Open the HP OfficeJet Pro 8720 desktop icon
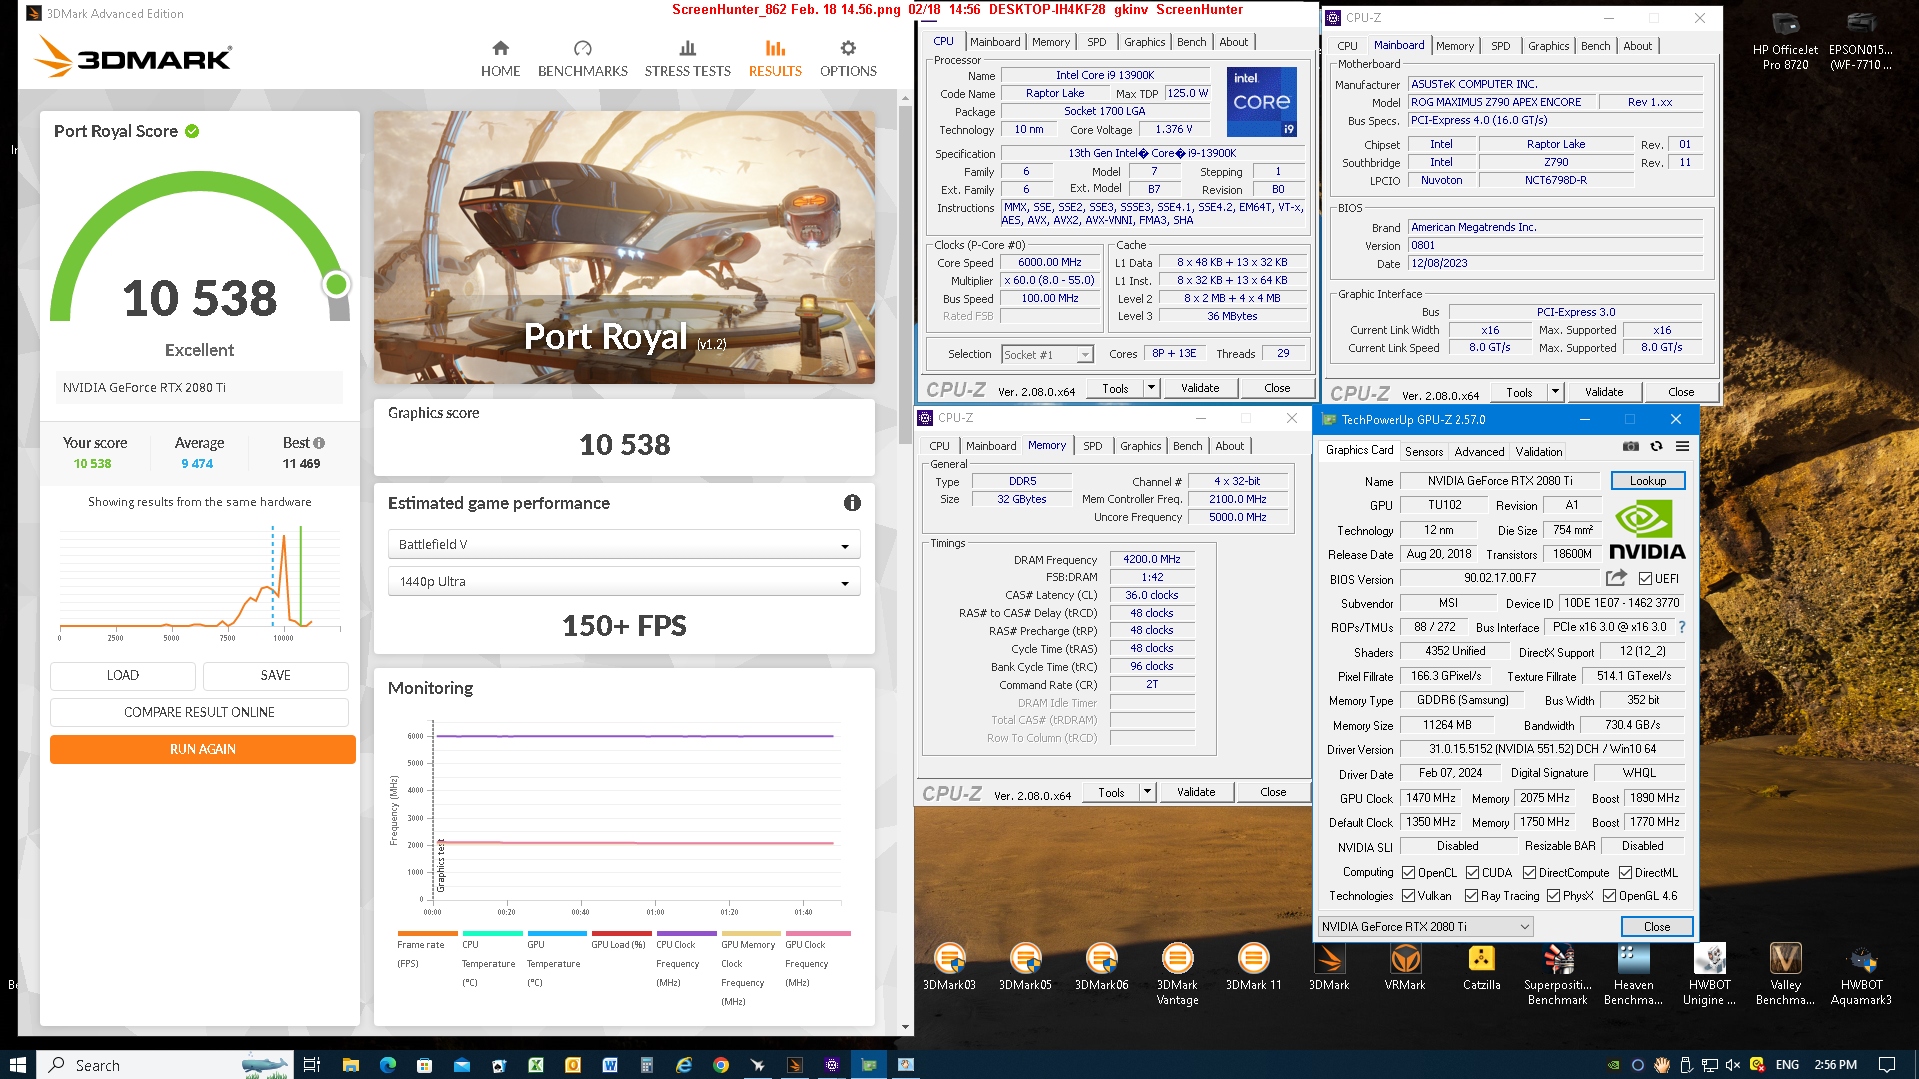This screenshot has height=1079, width=1919. (1785, 41)
